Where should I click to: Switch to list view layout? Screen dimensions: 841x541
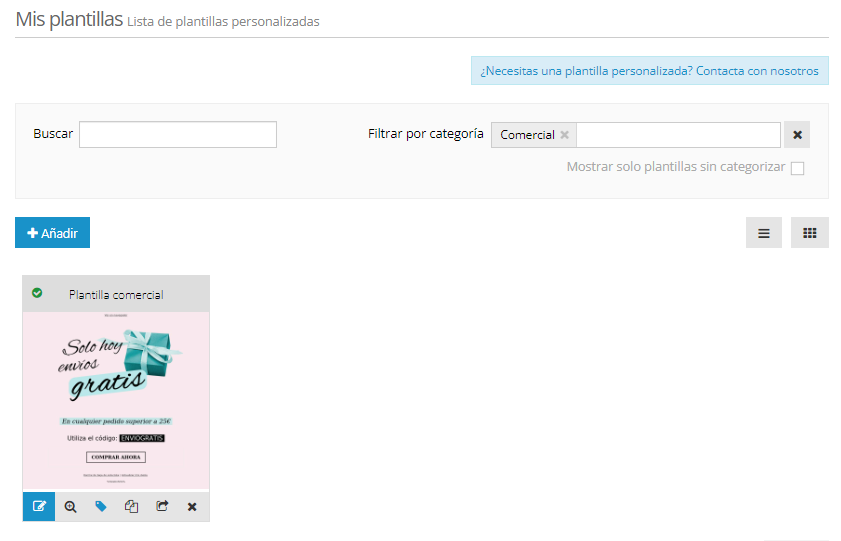click(x=764, y=233)
